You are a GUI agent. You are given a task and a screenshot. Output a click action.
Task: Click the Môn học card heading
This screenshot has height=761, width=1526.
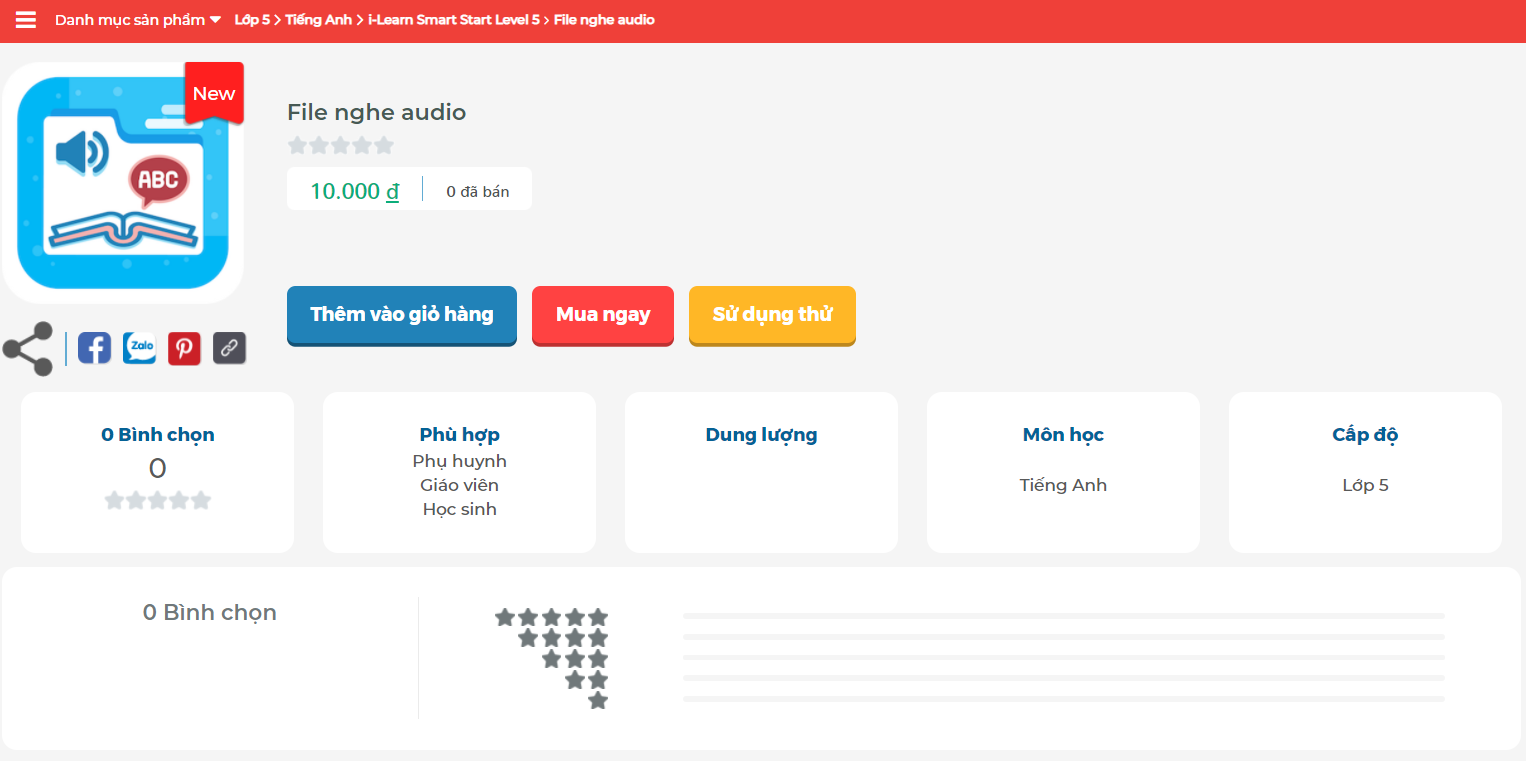click(1063, 435)
